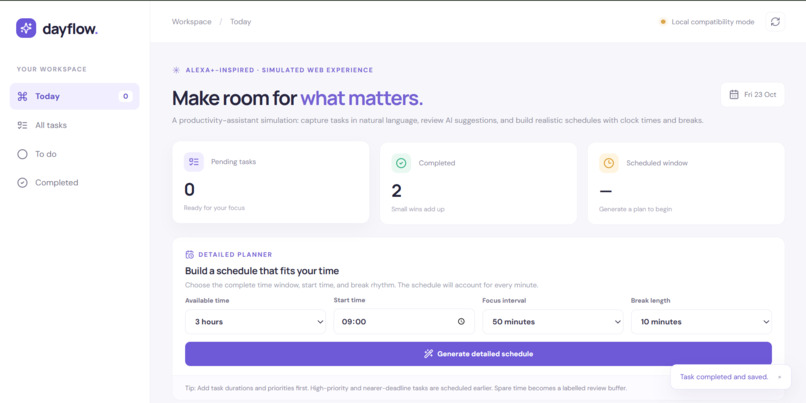Click the Today count badge showing 0

pos(125,96)
